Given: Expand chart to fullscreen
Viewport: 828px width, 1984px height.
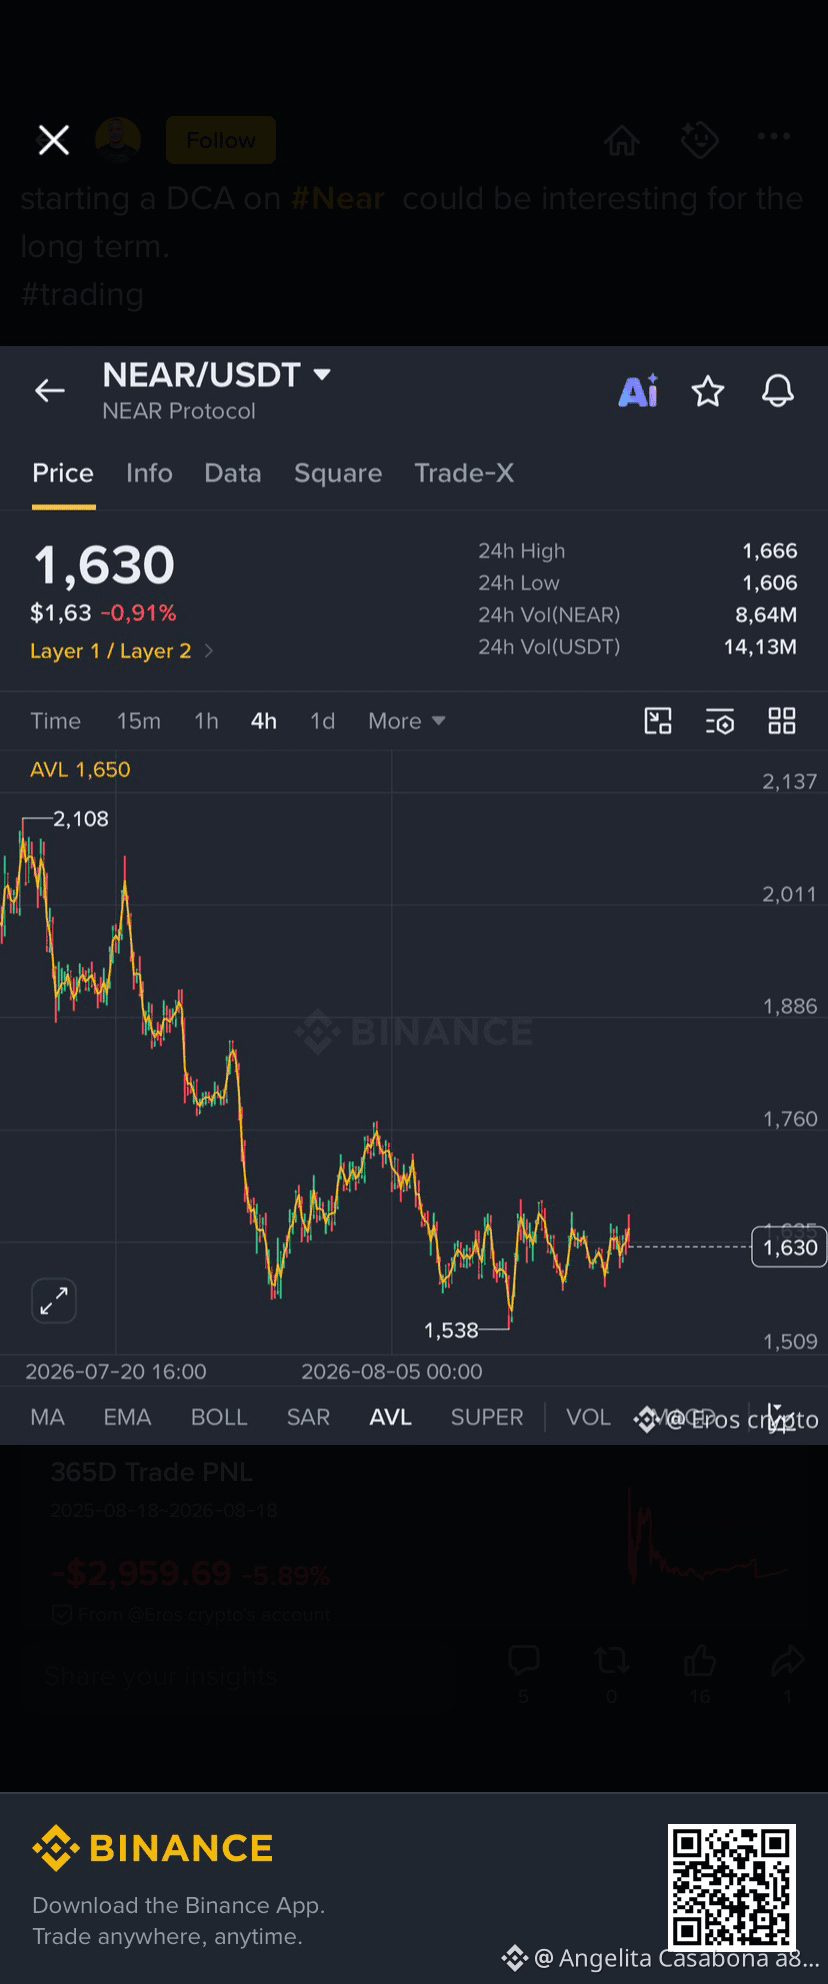Looking at the screenshot, I should 54,1301.
